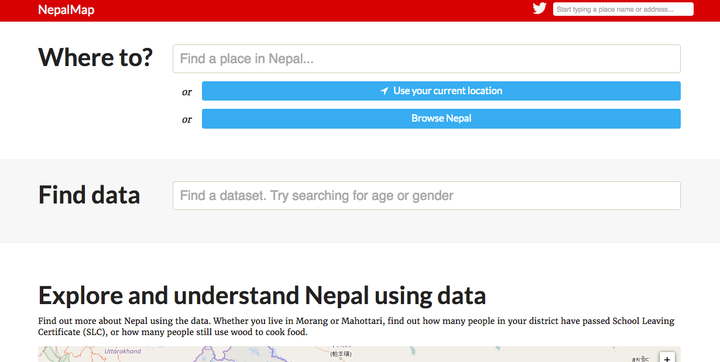Open the Twitter bird icon link
720x362 pixels.
540,9
